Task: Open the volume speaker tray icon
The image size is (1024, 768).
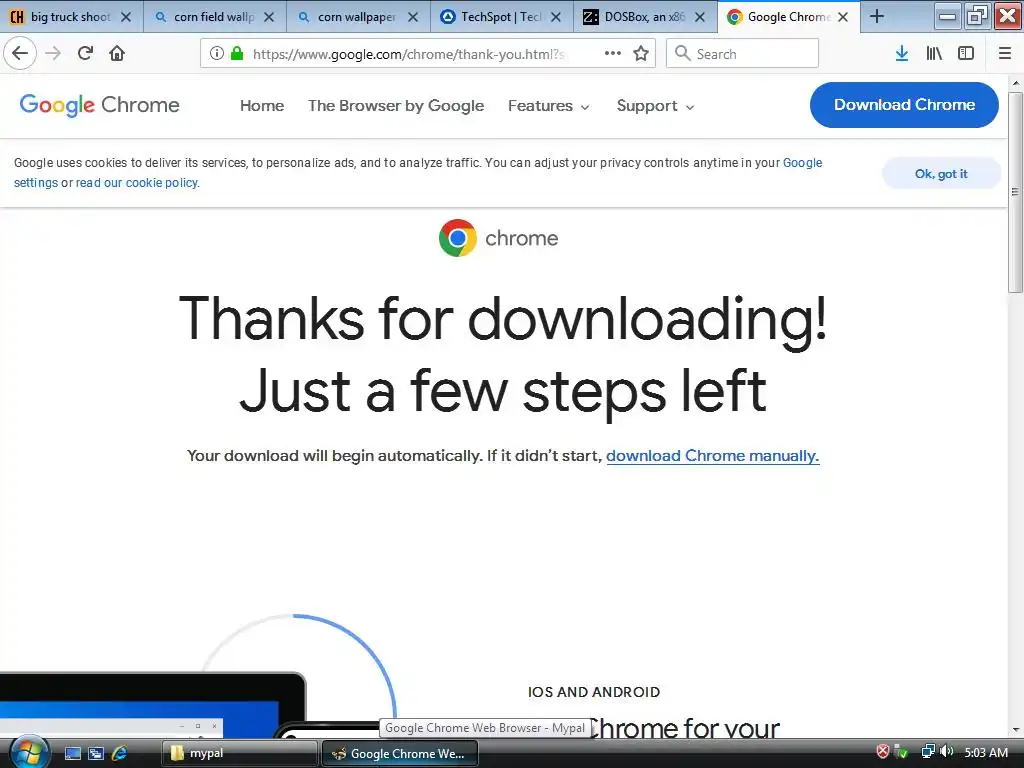Action: 947,752
